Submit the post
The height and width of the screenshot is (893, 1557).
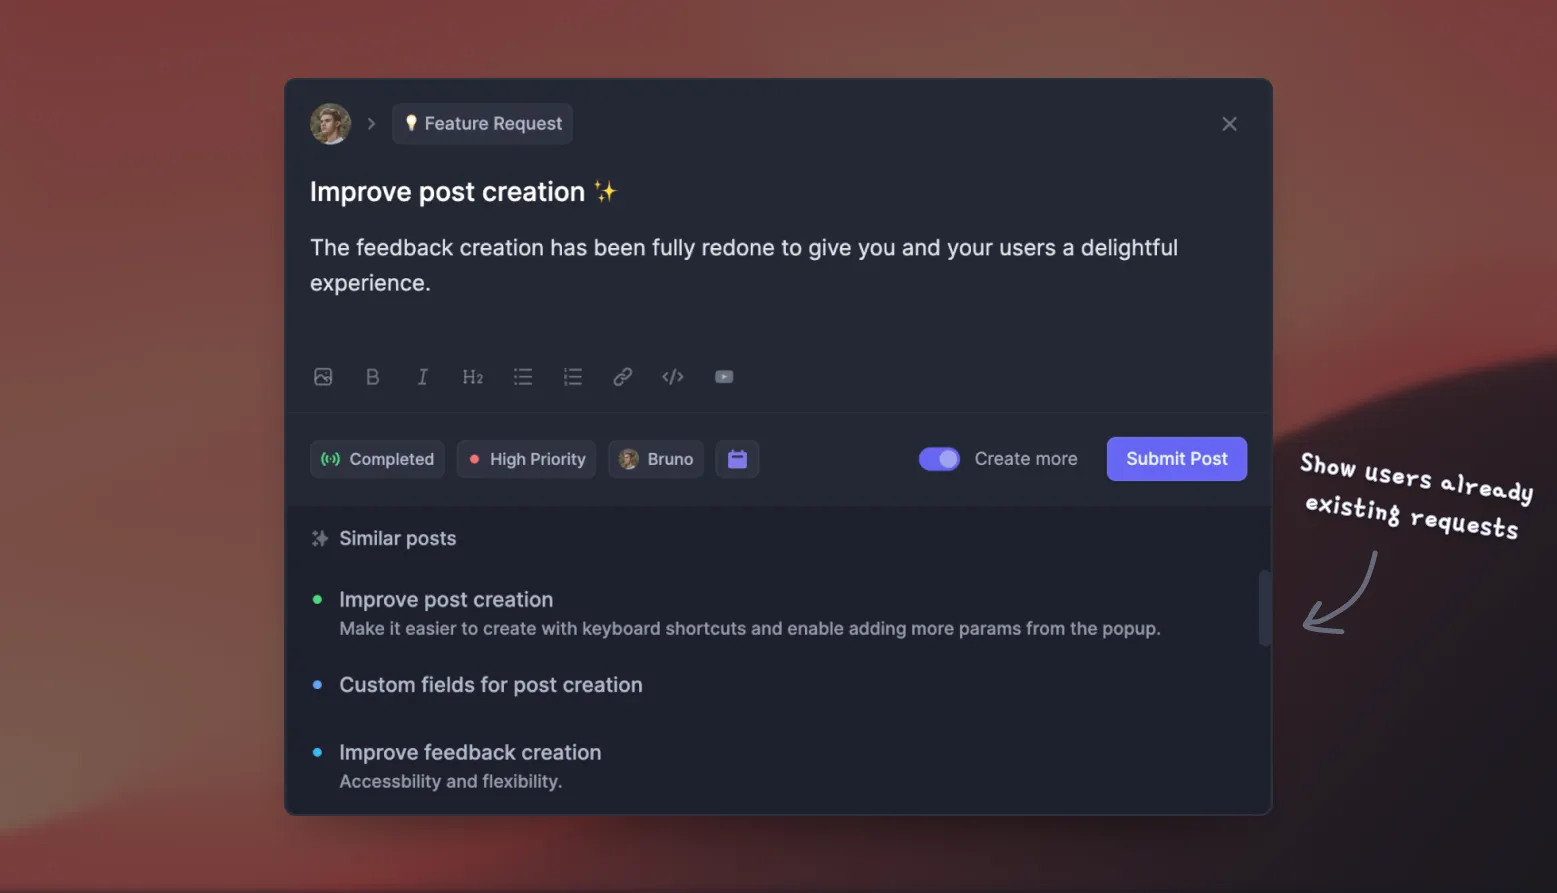pos(1176,459)
